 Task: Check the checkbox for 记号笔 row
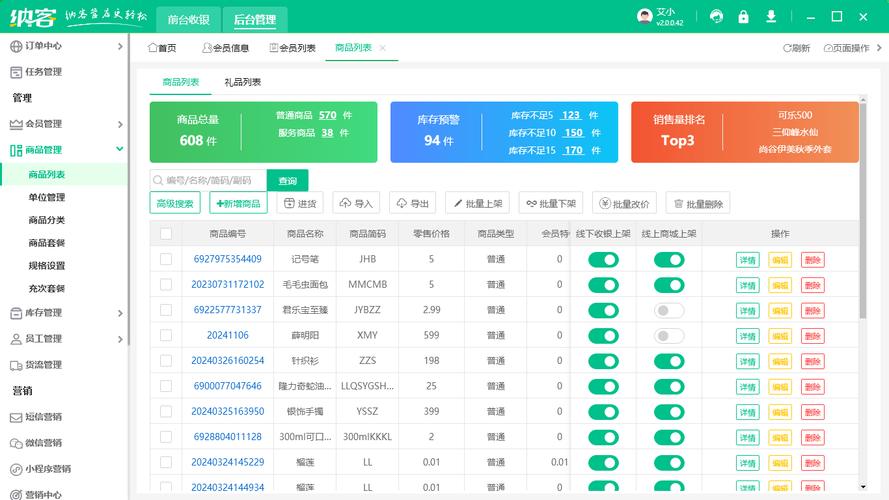coord(166,259)
